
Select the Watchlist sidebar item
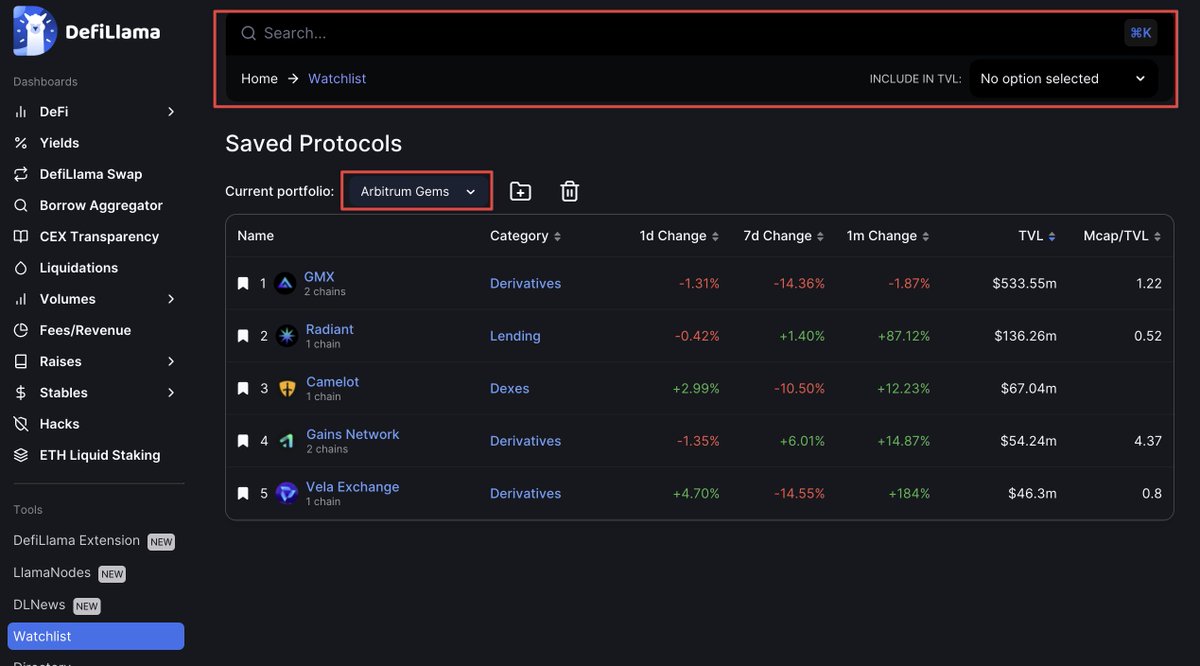(96, 636)
